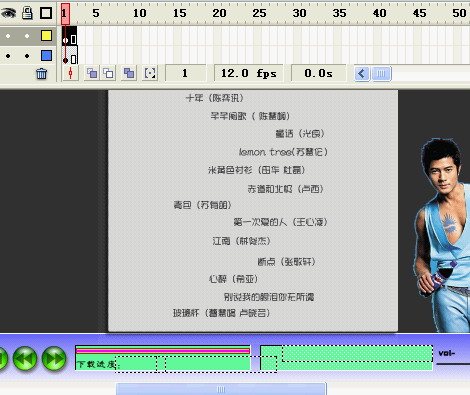Click the stage horizontal scrollbar at bottom

221,389
